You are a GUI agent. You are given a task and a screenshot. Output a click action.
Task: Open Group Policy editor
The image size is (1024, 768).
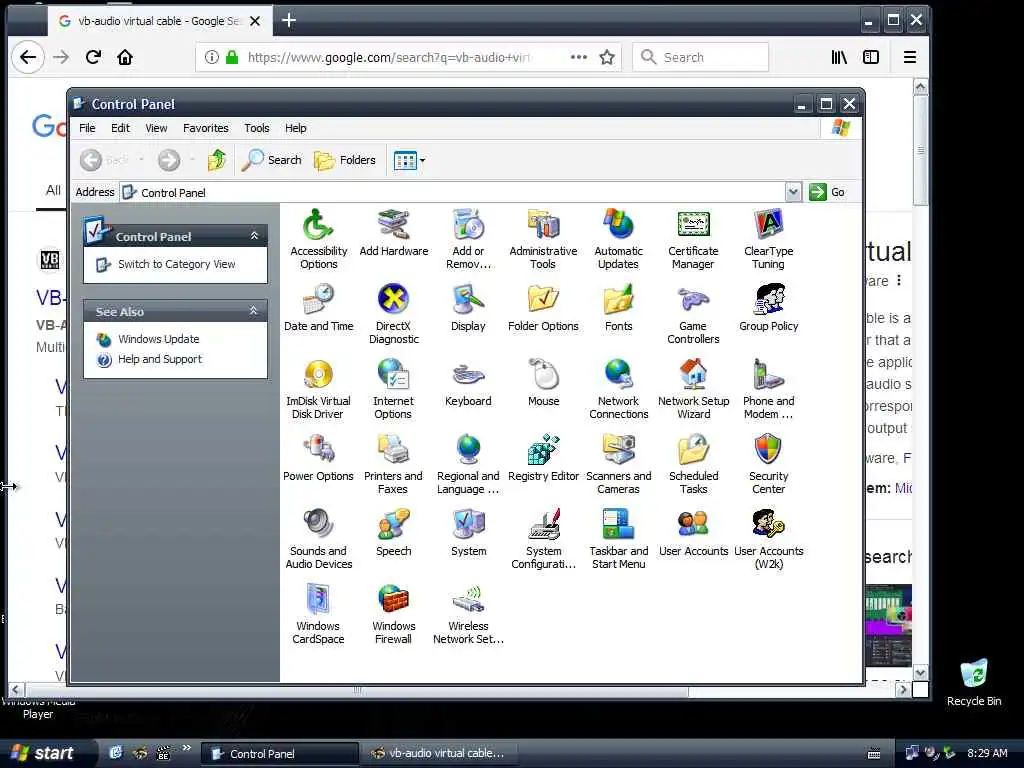point(768,308)
